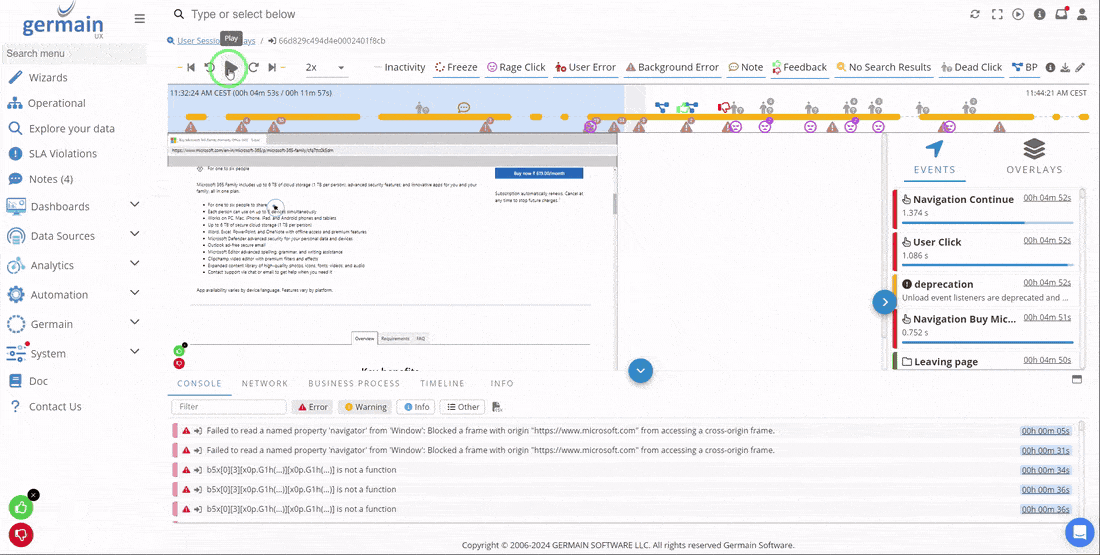Screen dimensions: 1100x555
Task: Open the inbox notifications icon
Action: click(x=1061, y=13)
